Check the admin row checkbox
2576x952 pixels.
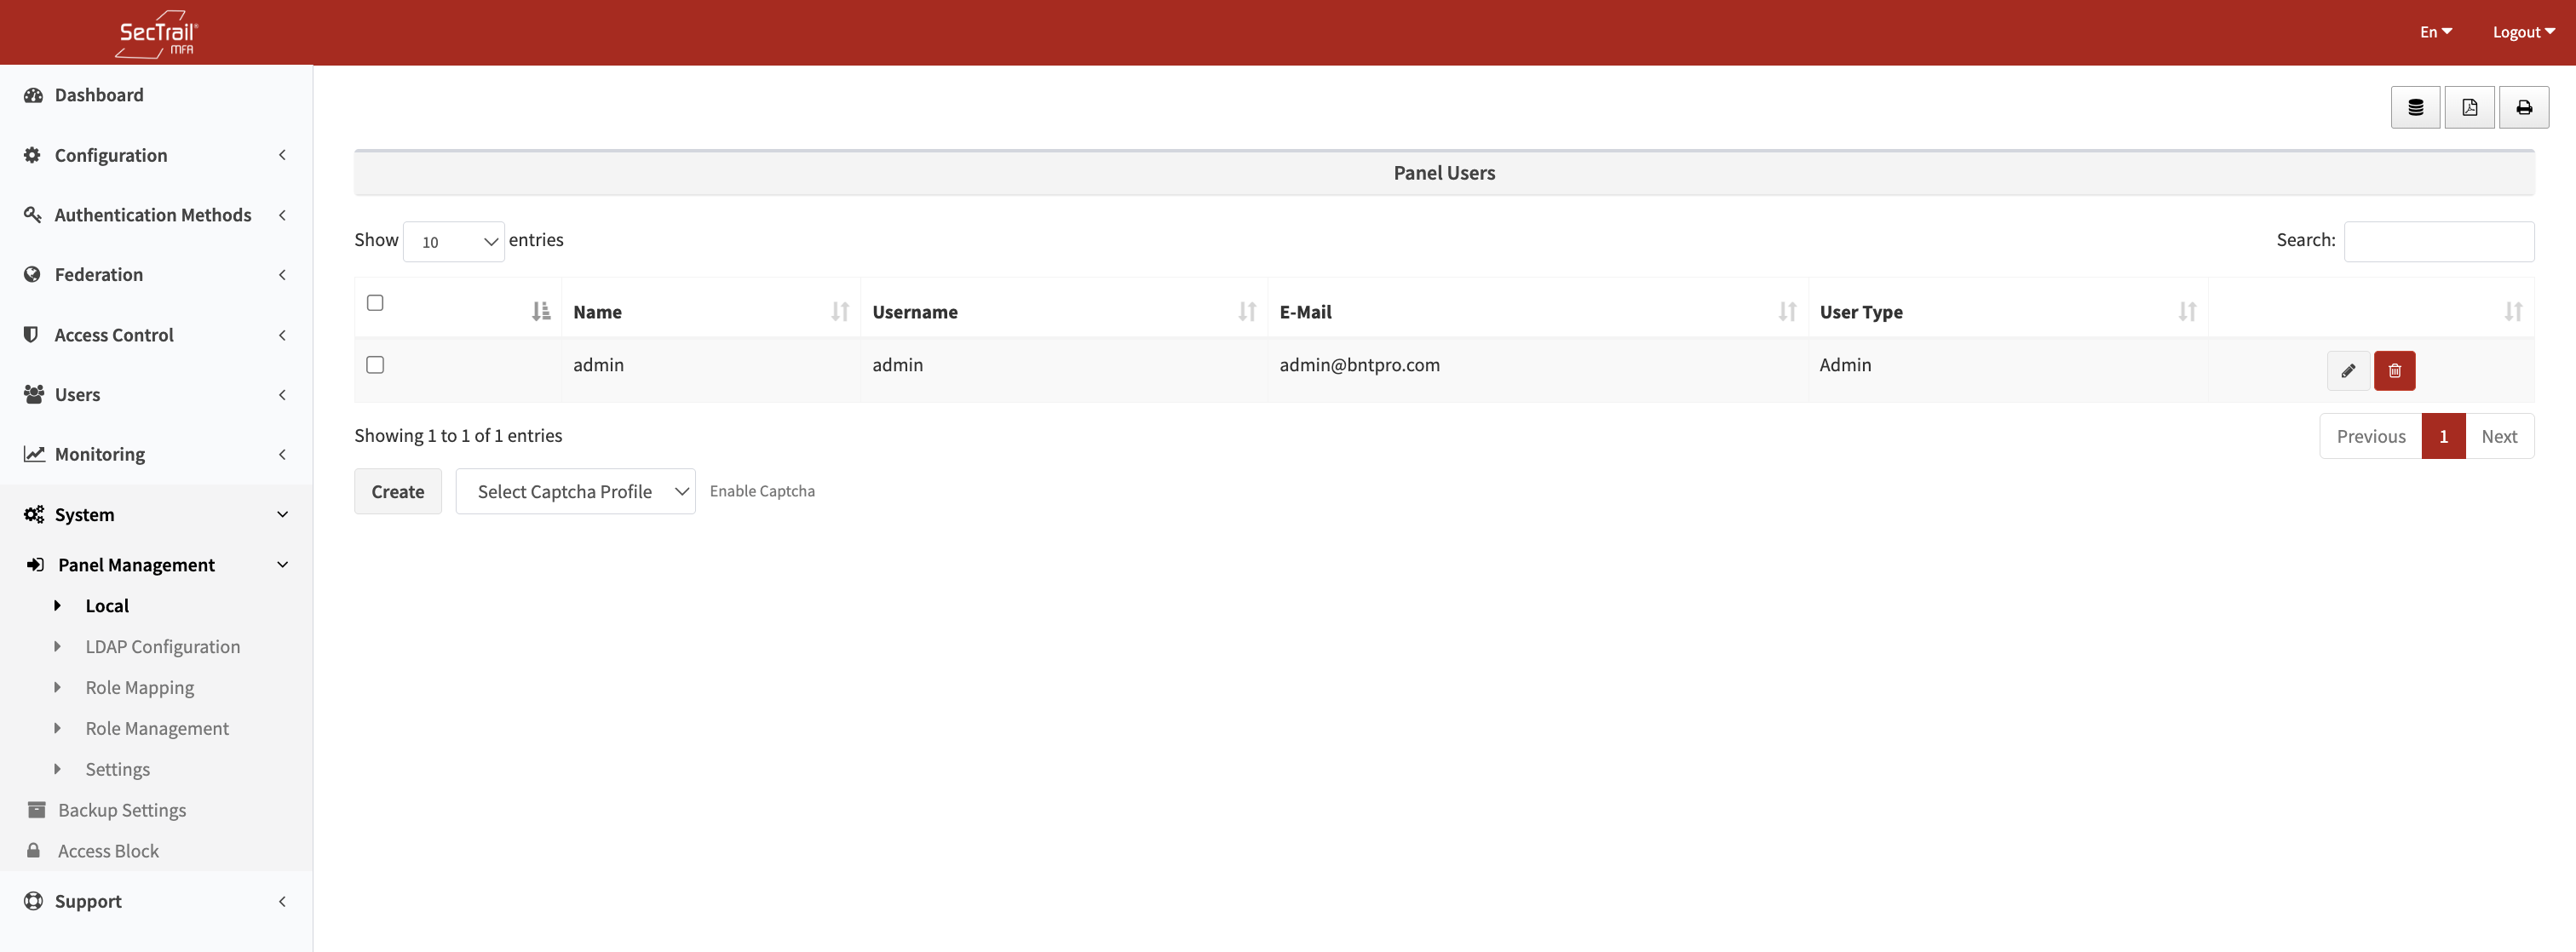tap(375, 365)
